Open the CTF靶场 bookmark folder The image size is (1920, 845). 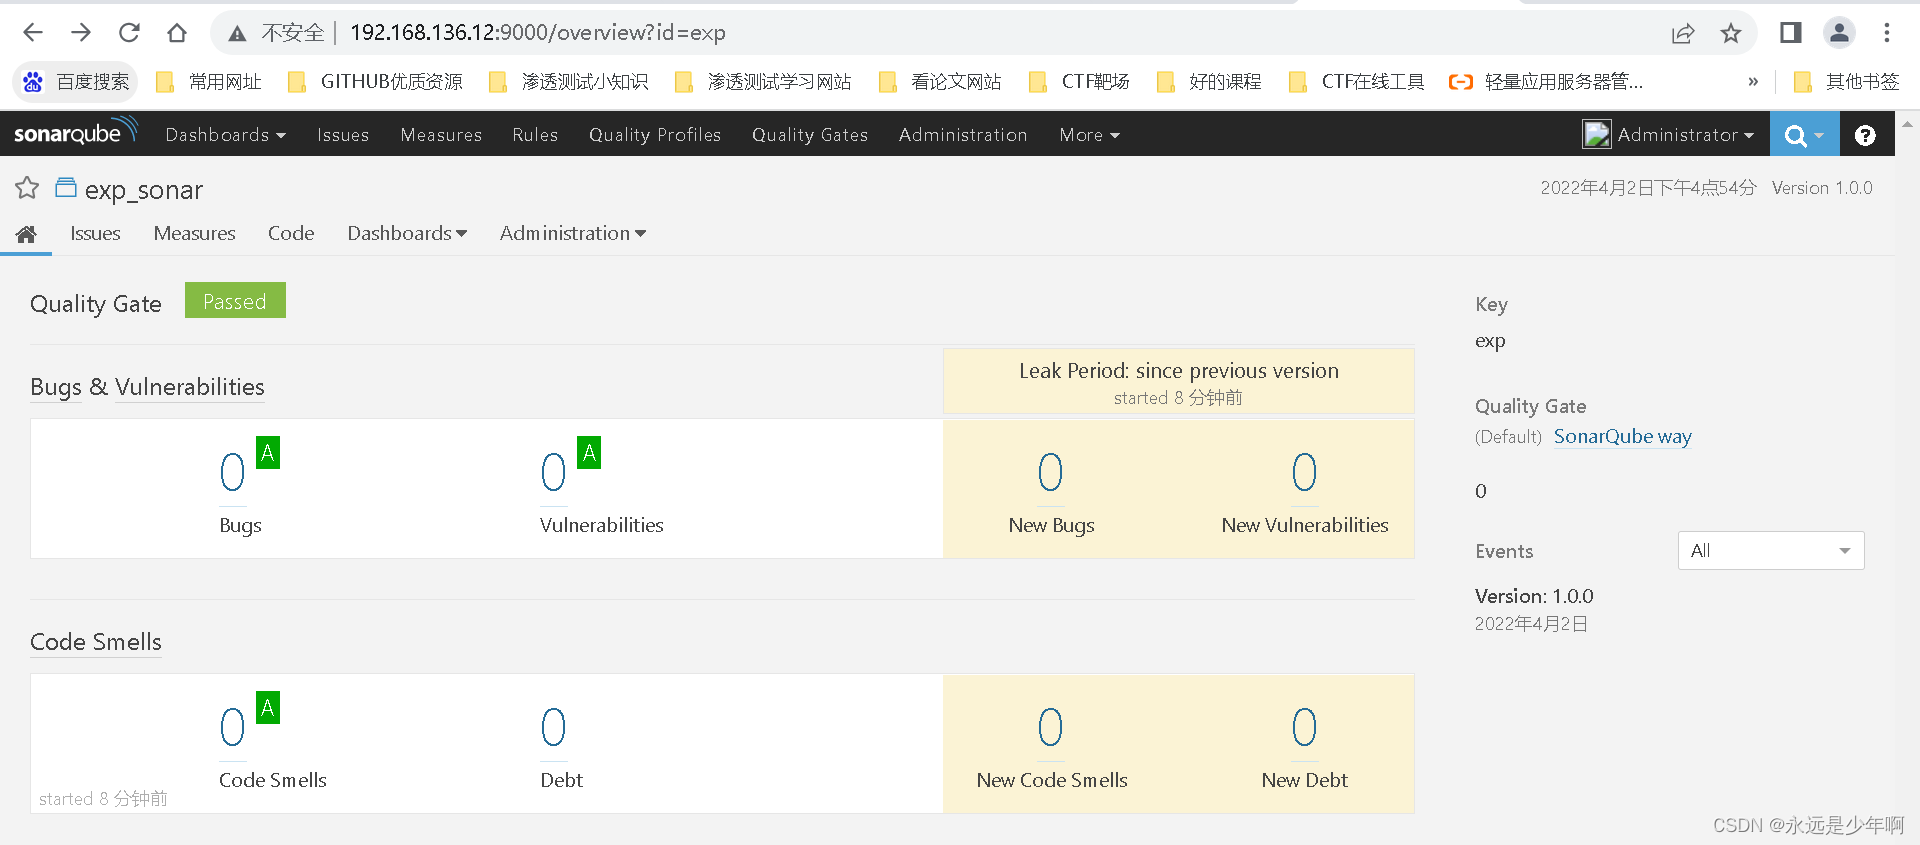1080,82
